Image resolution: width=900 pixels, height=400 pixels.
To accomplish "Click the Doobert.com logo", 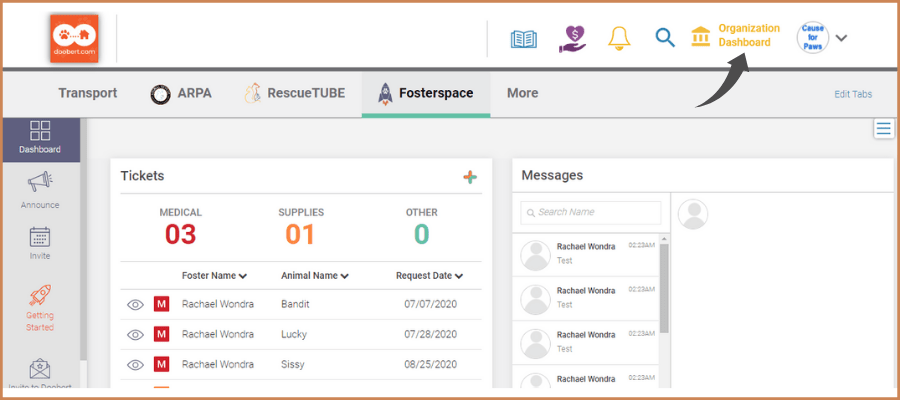I will [74, 38].
